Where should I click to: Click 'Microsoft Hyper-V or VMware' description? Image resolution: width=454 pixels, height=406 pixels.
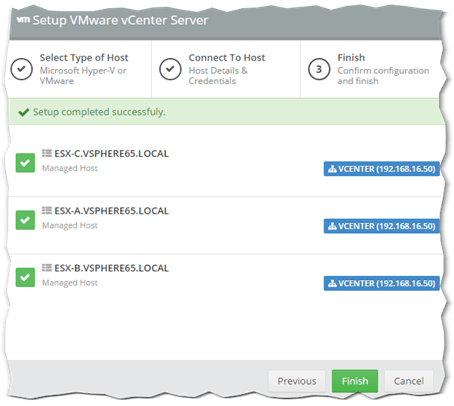pos(83,76)
